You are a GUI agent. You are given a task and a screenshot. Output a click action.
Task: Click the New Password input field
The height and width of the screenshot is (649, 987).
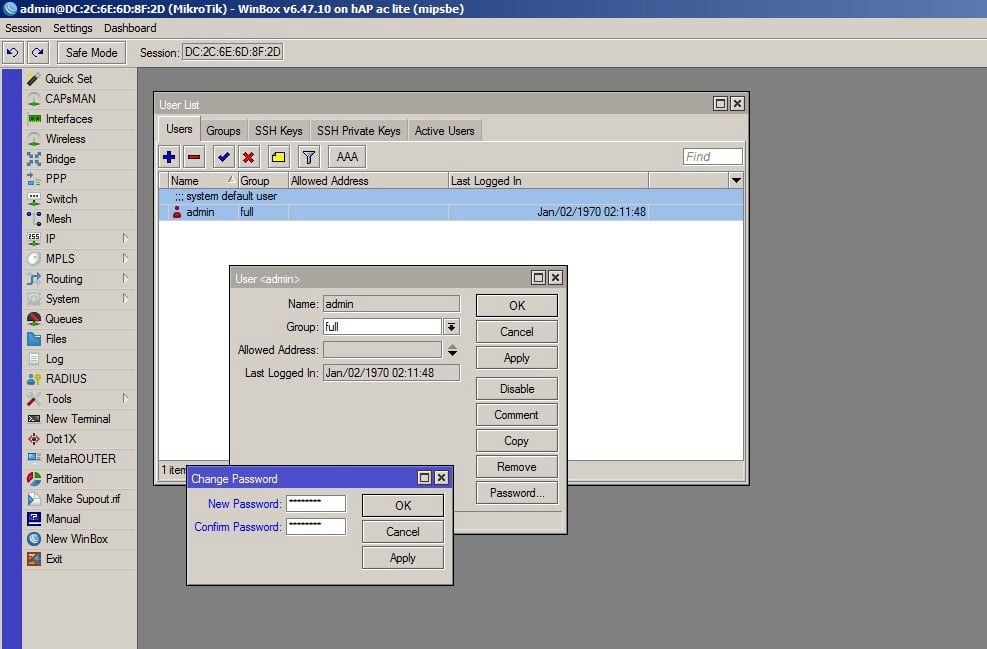(x=315, y=504)
